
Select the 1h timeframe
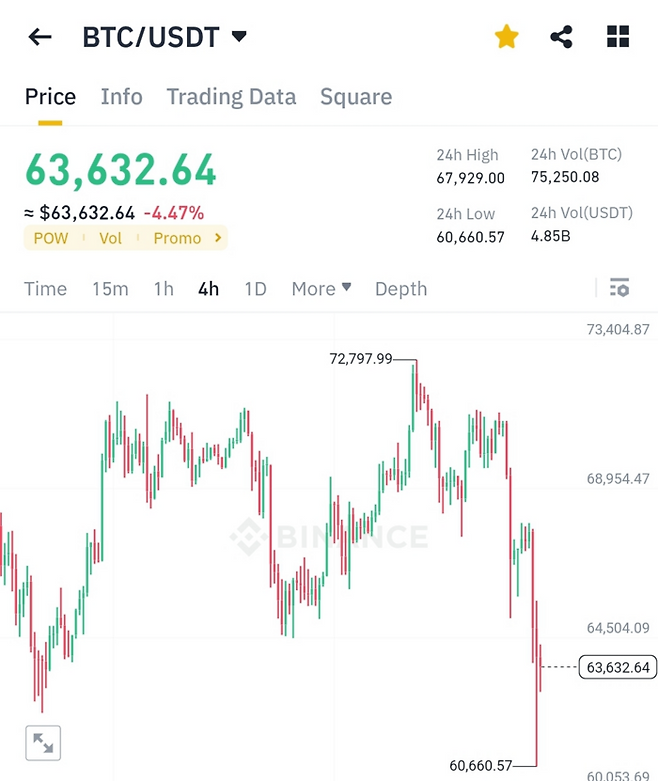[x=163, y=289]
